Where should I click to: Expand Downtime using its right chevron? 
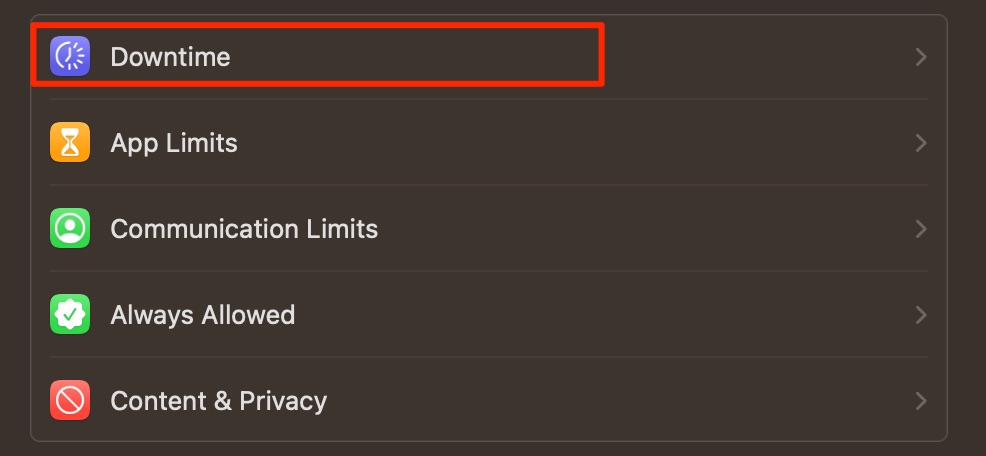(x=921, y=57)
